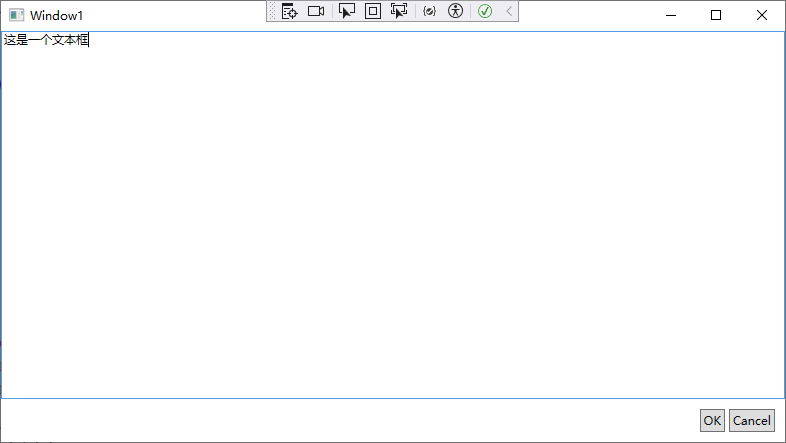Viewport: 786px width, 443px height.
Task: Click inside the text box with Chinese text
Action: pyautogui.click(x=393, y=215)
